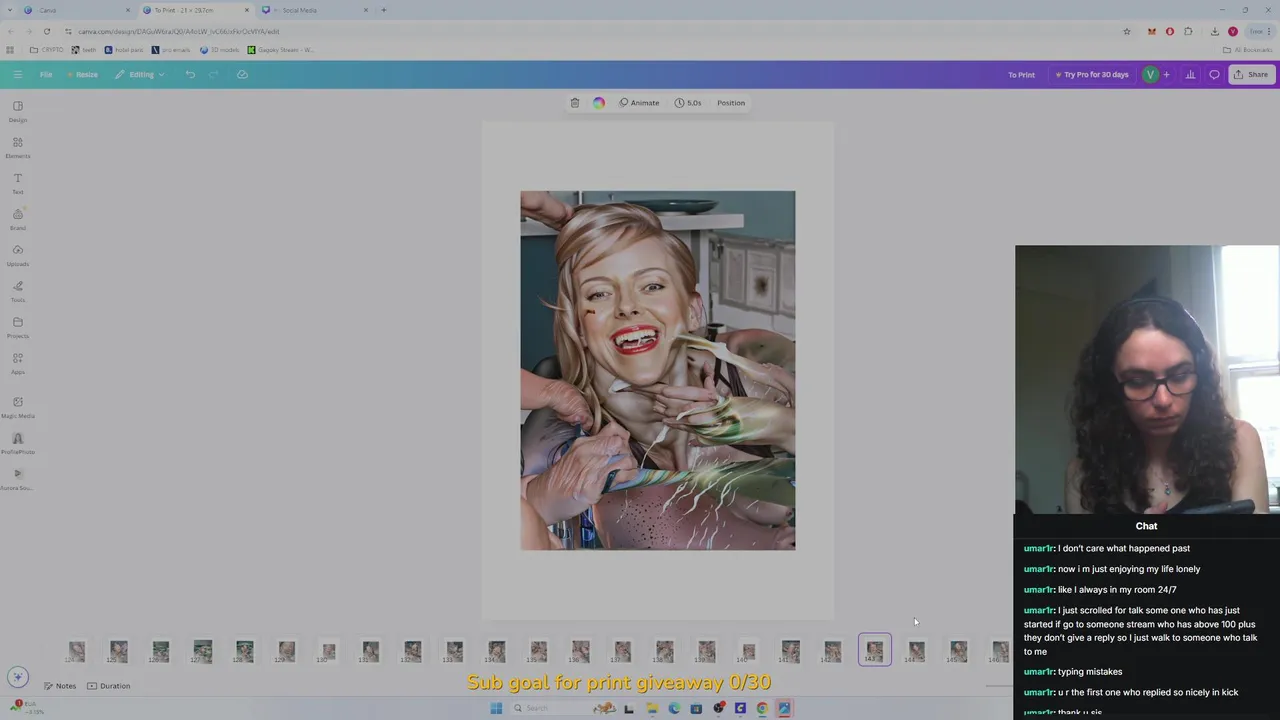Open the Projects side panel
The image size is (1280, 720).
(18, 327)
